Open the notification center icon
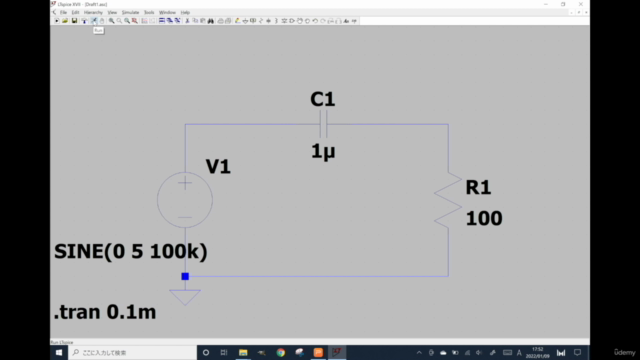The height and width of the screenshot is (360, 640). [x=577, y=353]
